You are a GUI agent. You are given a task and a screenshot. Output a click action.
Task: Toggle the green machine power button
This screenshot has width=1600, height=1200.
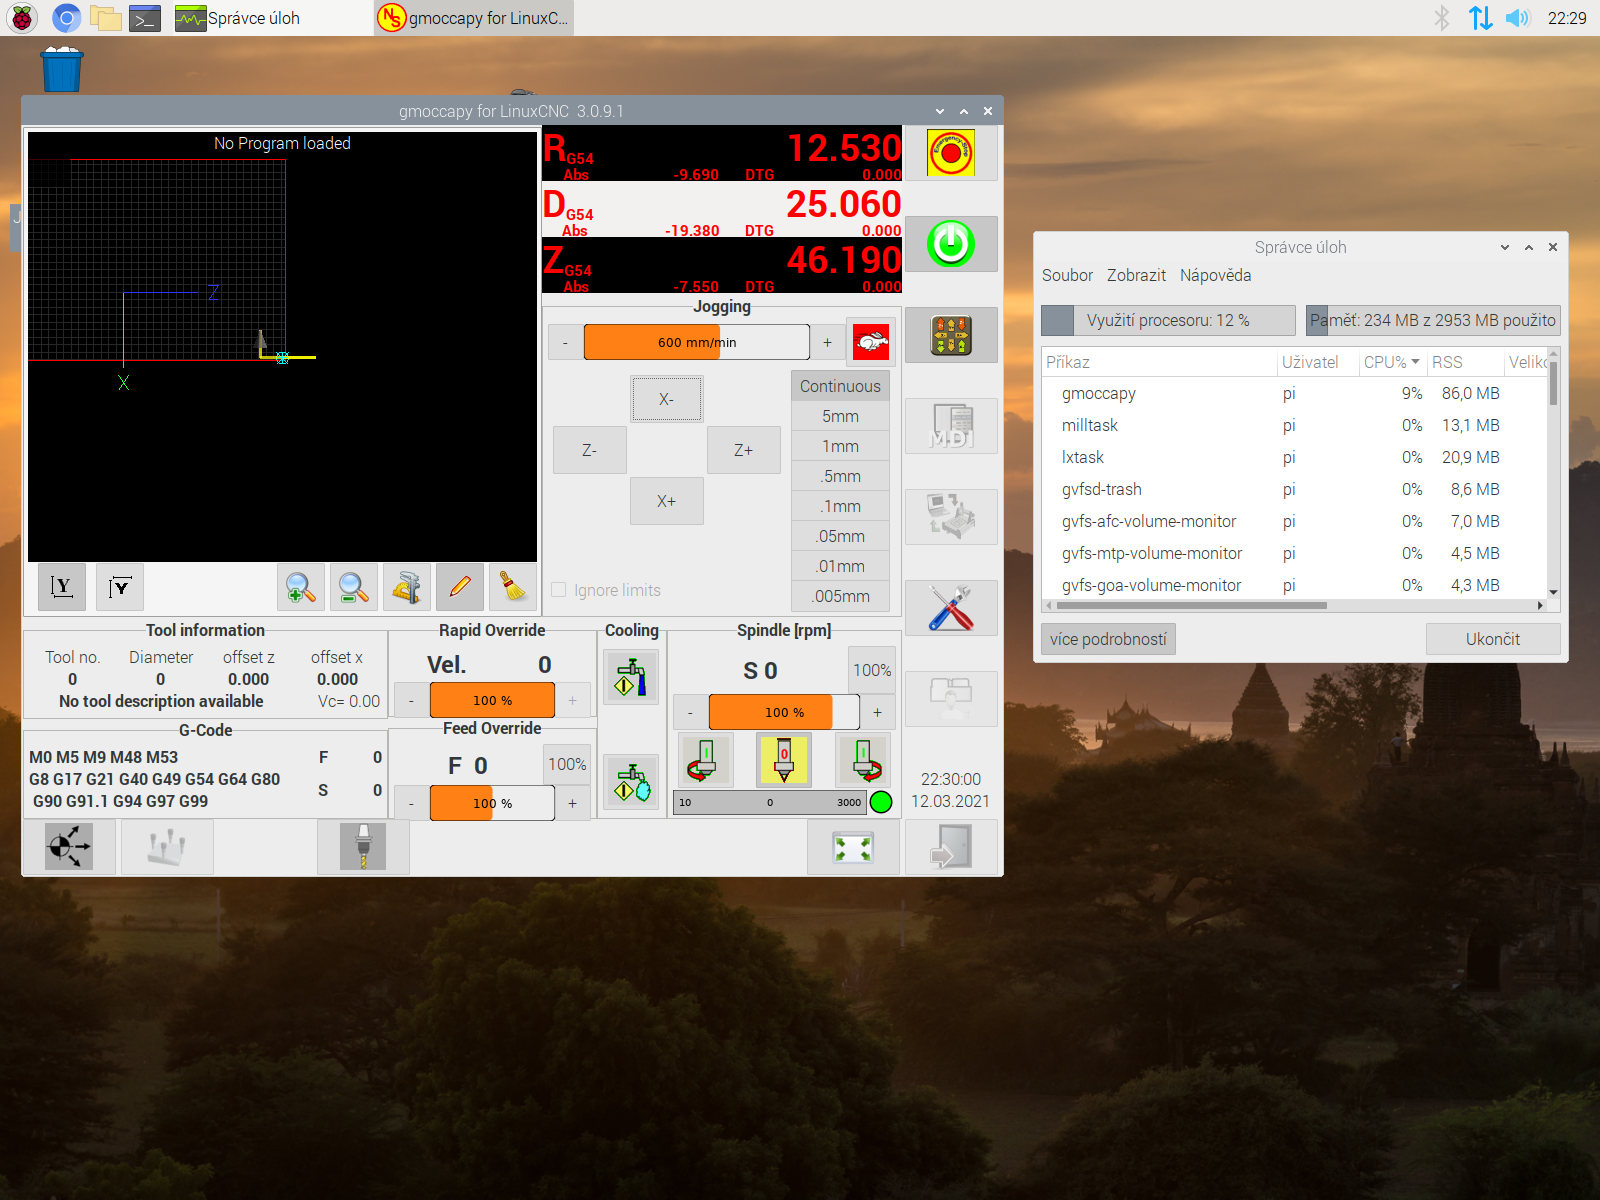(x=950, y=244)
